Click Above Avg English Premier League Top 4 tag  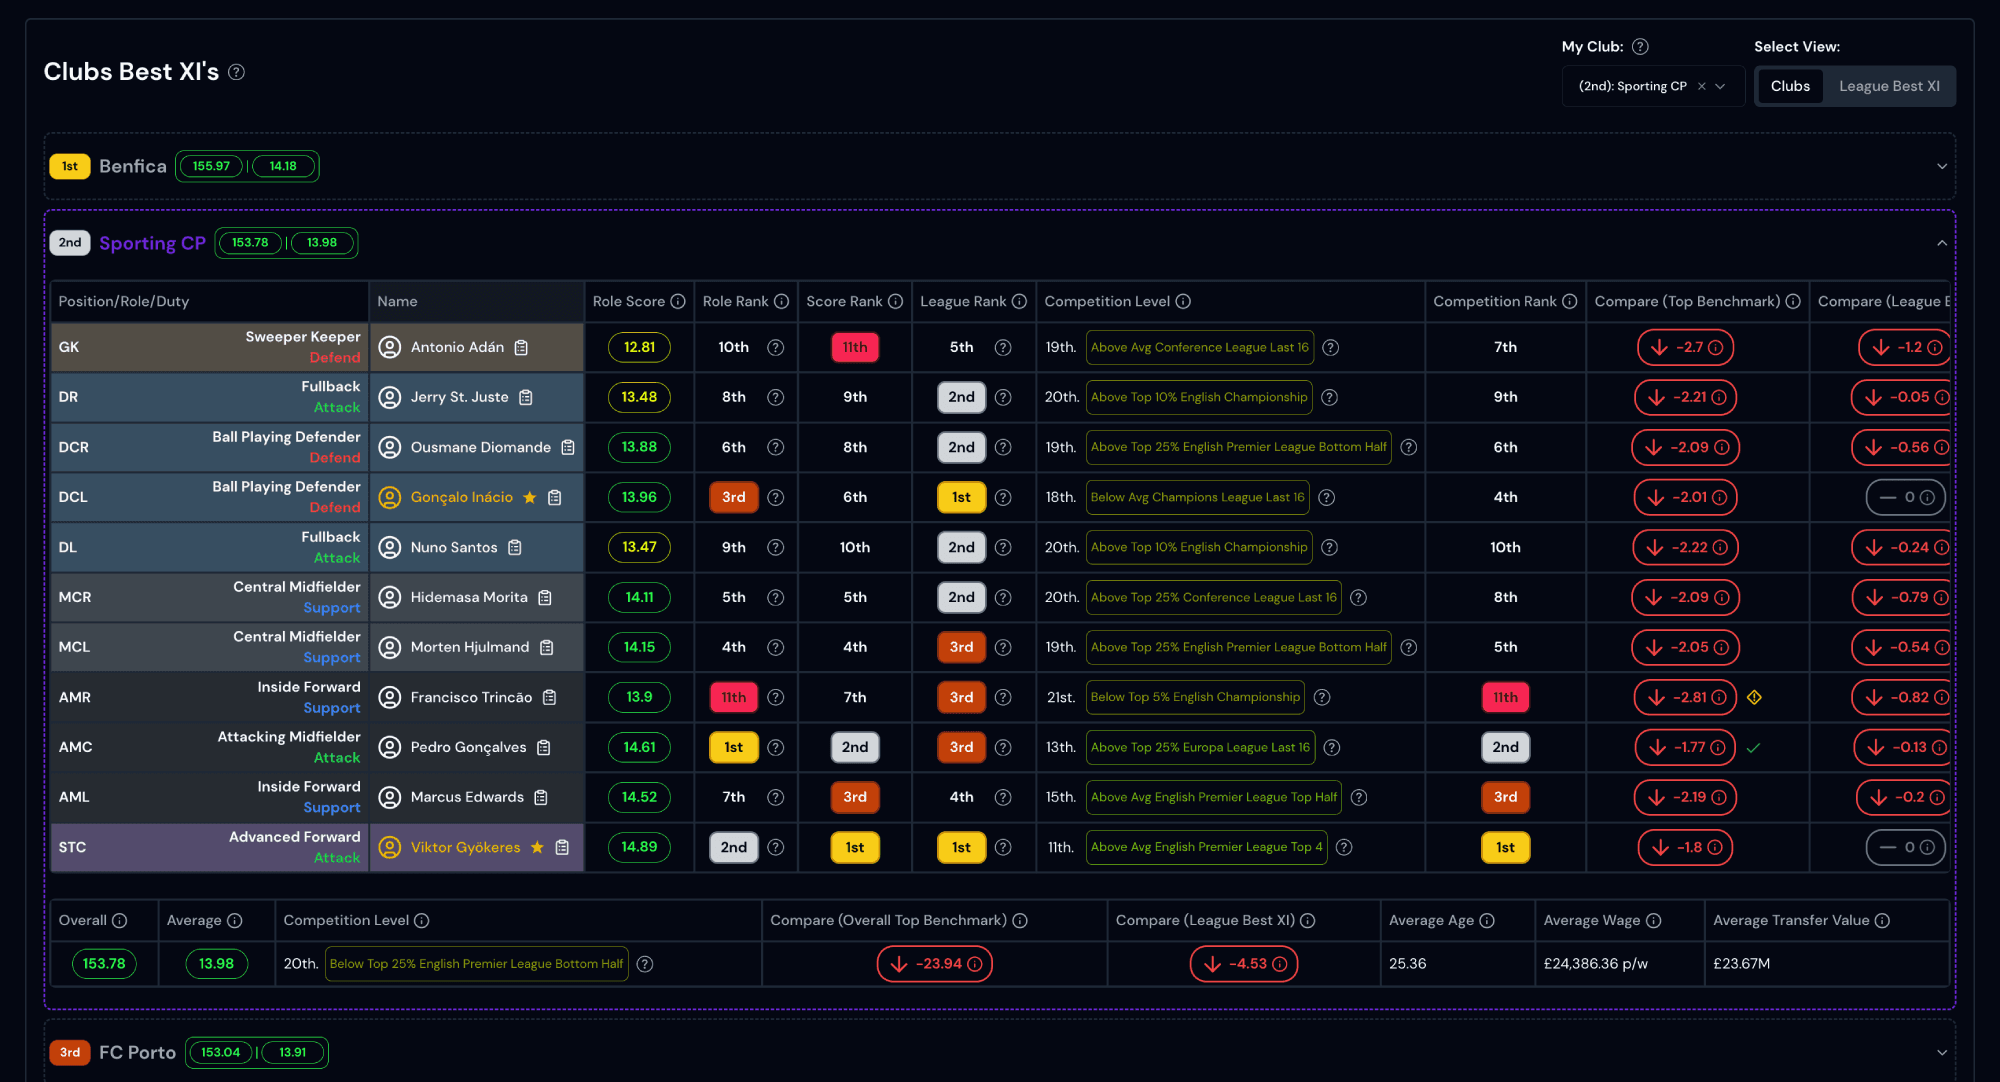tap(1207, 847)
